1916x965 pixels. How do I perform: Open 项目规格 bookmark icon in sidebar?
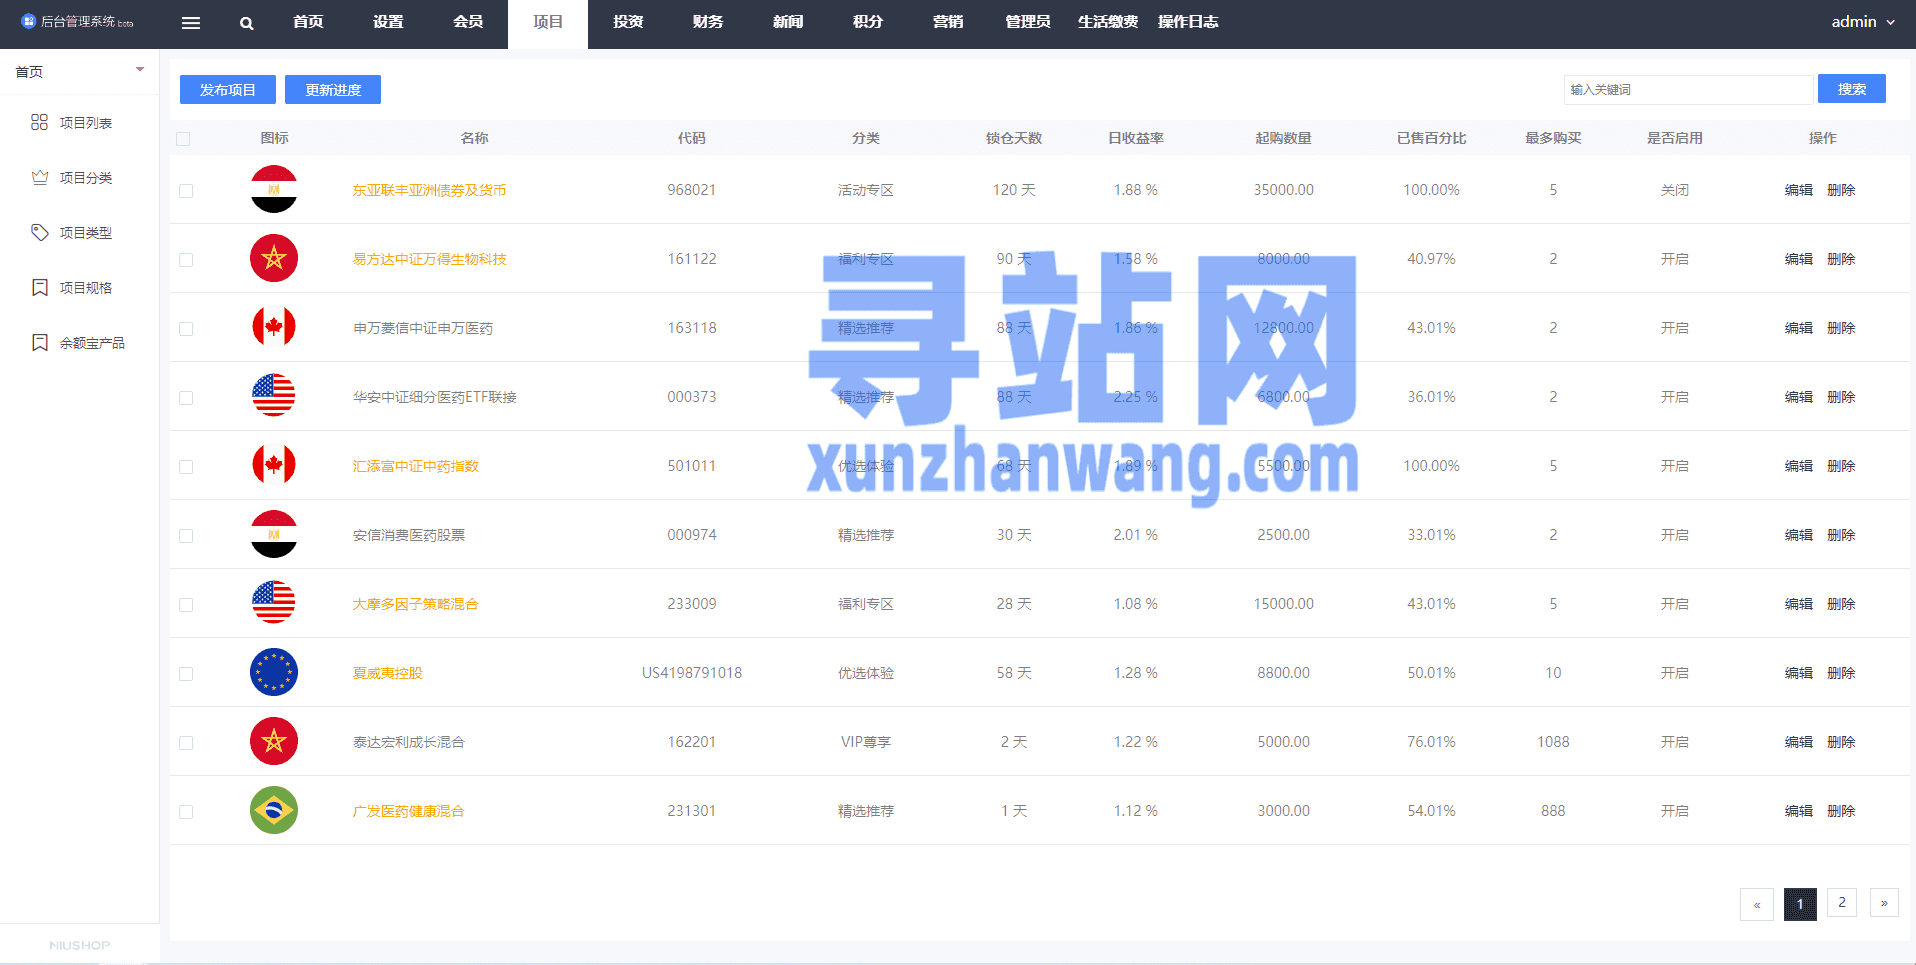pyautogui.click(x=40, y=287)
